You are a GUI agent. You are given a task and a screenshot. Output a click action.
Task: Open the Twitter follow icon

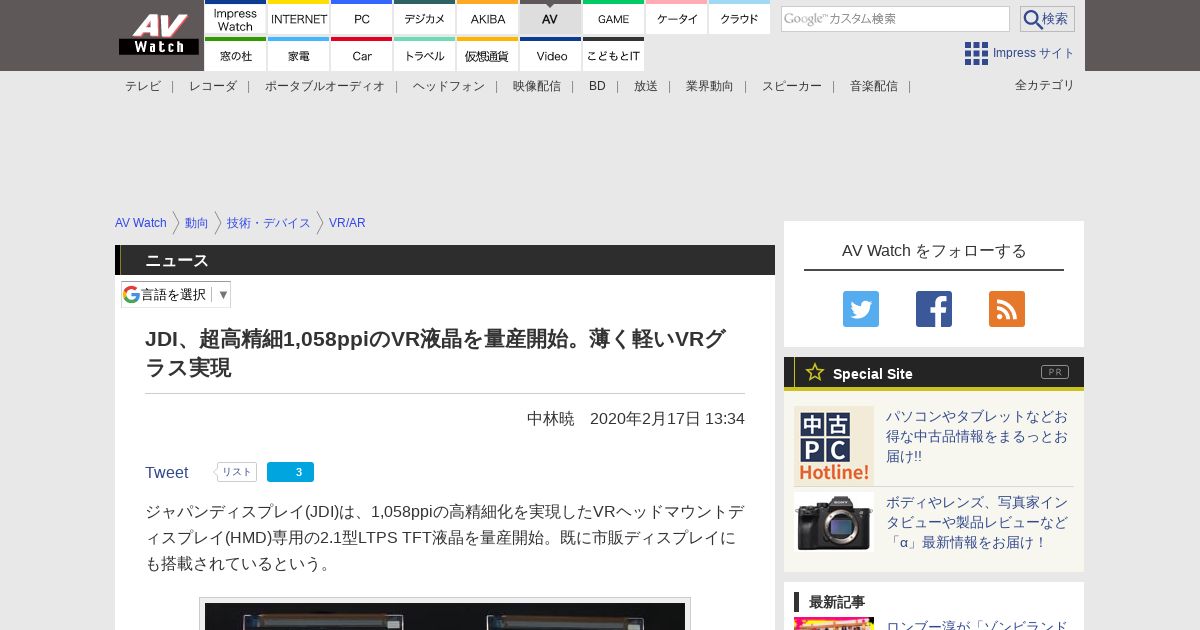click(861, 309)
